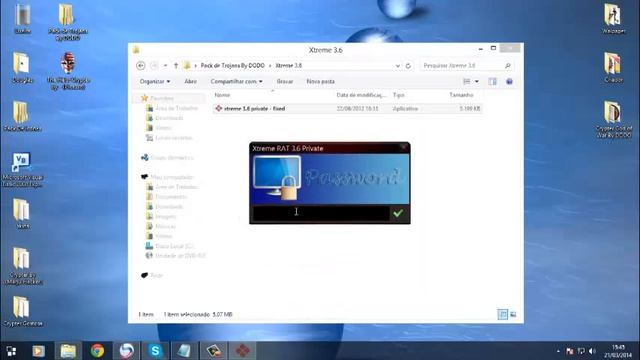
Task: Open Músicas in the sidebar
Action: pyautogui.click(x=165, y=226)
